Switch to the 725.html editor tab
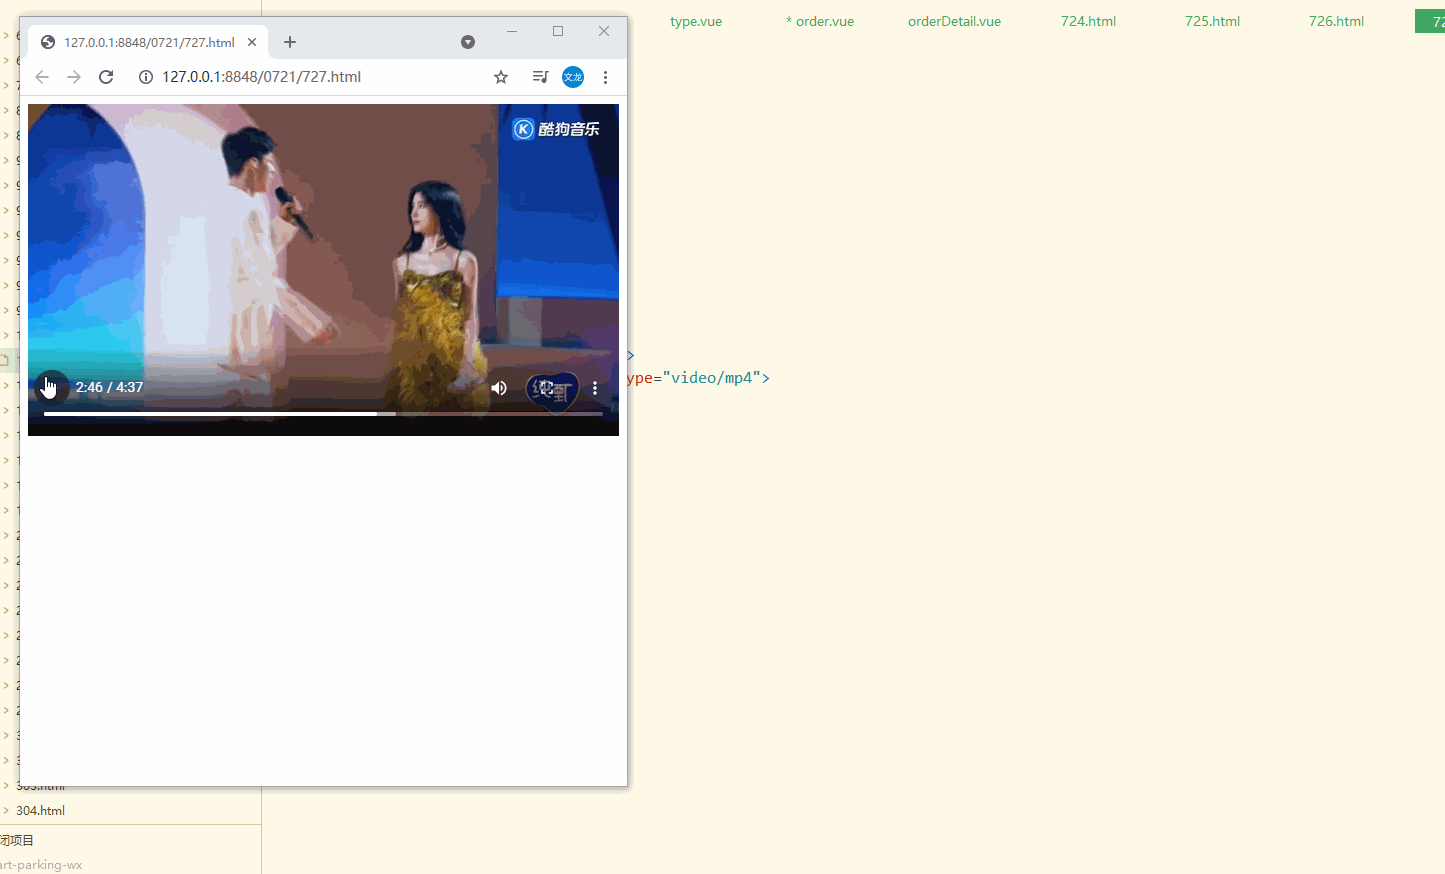Viewport: 1445px width, 874px height. (1212, 21)
